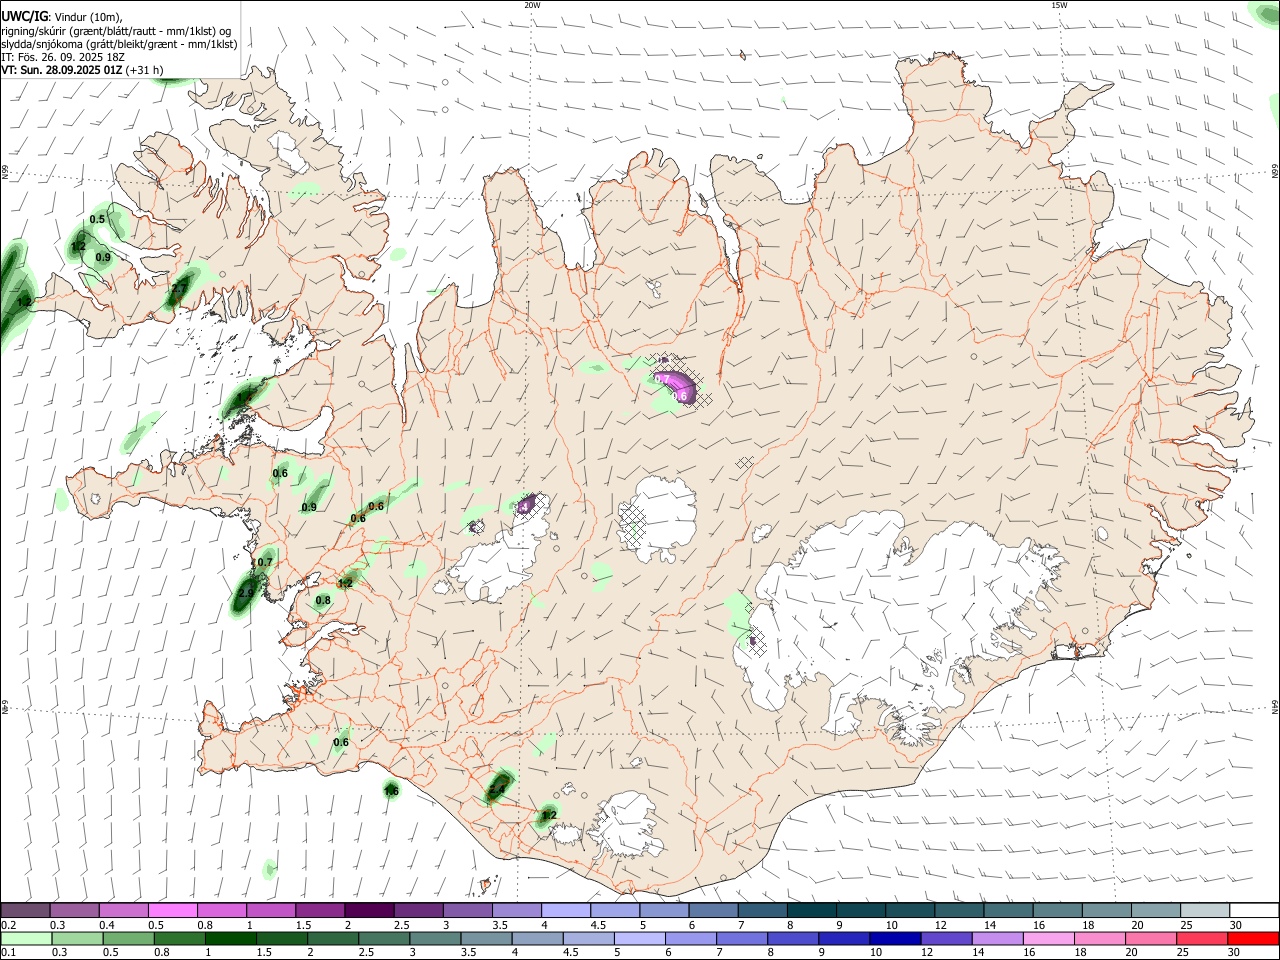Select the bright magenta 0.5–0.8 swatch in the upper legend

coord(173,910)
